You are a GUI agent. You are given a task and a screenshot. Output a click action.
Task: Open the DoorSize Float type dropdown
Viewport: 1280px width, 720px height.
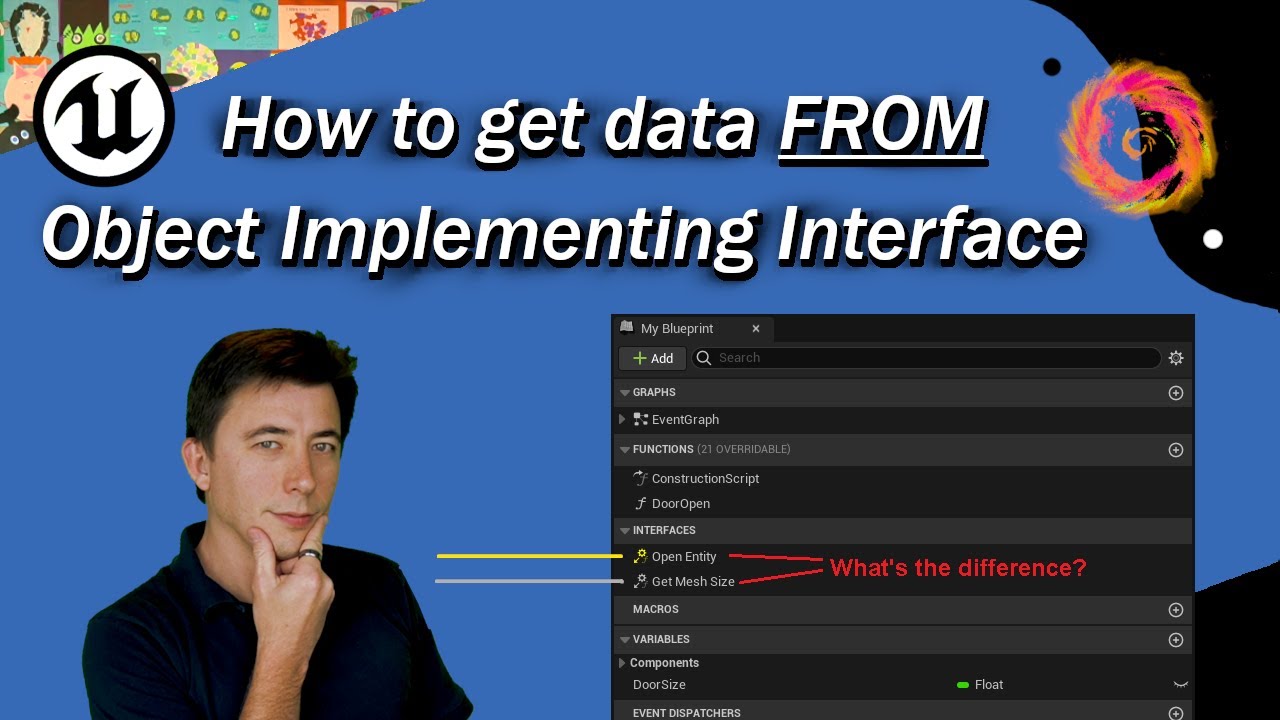(x=980, y=685)
